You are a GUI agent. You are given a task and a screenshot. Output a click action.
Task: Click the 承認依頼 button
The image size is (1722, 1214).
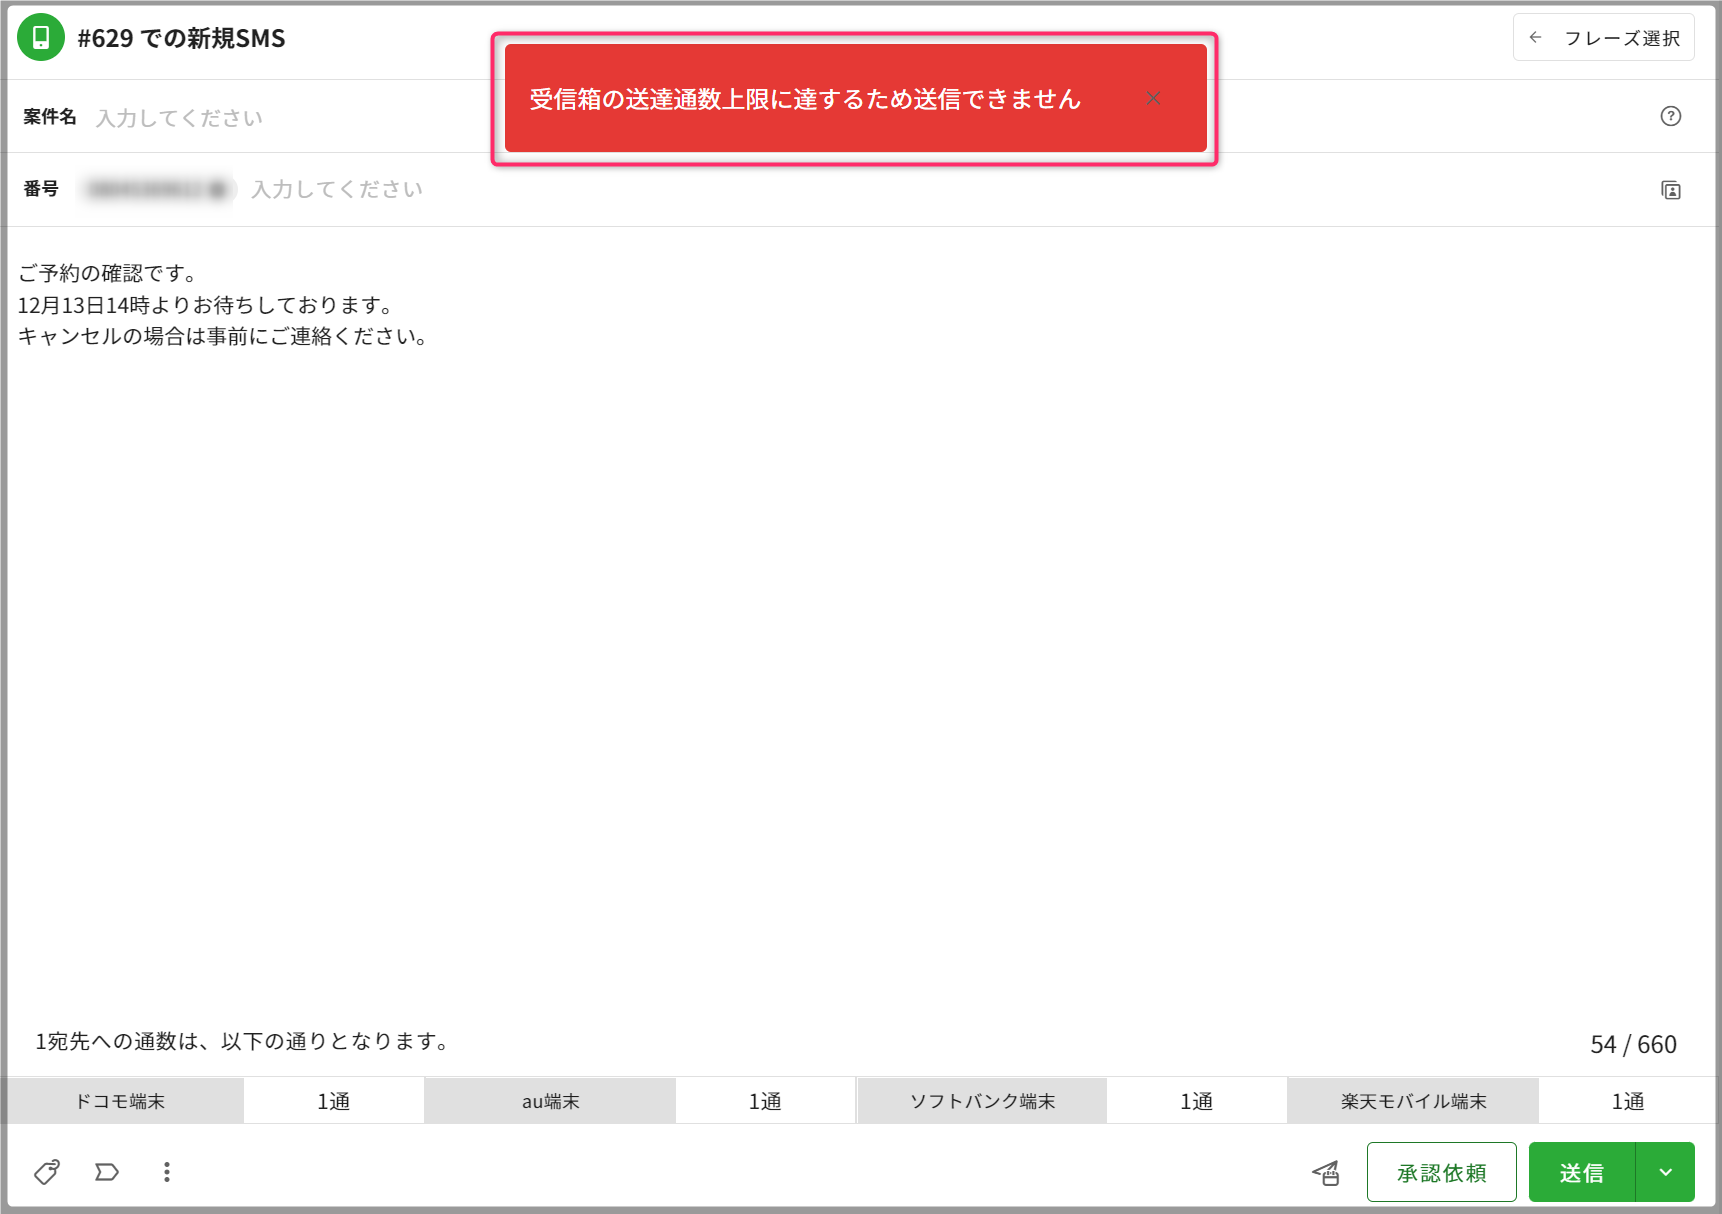coord(1441,1172)
